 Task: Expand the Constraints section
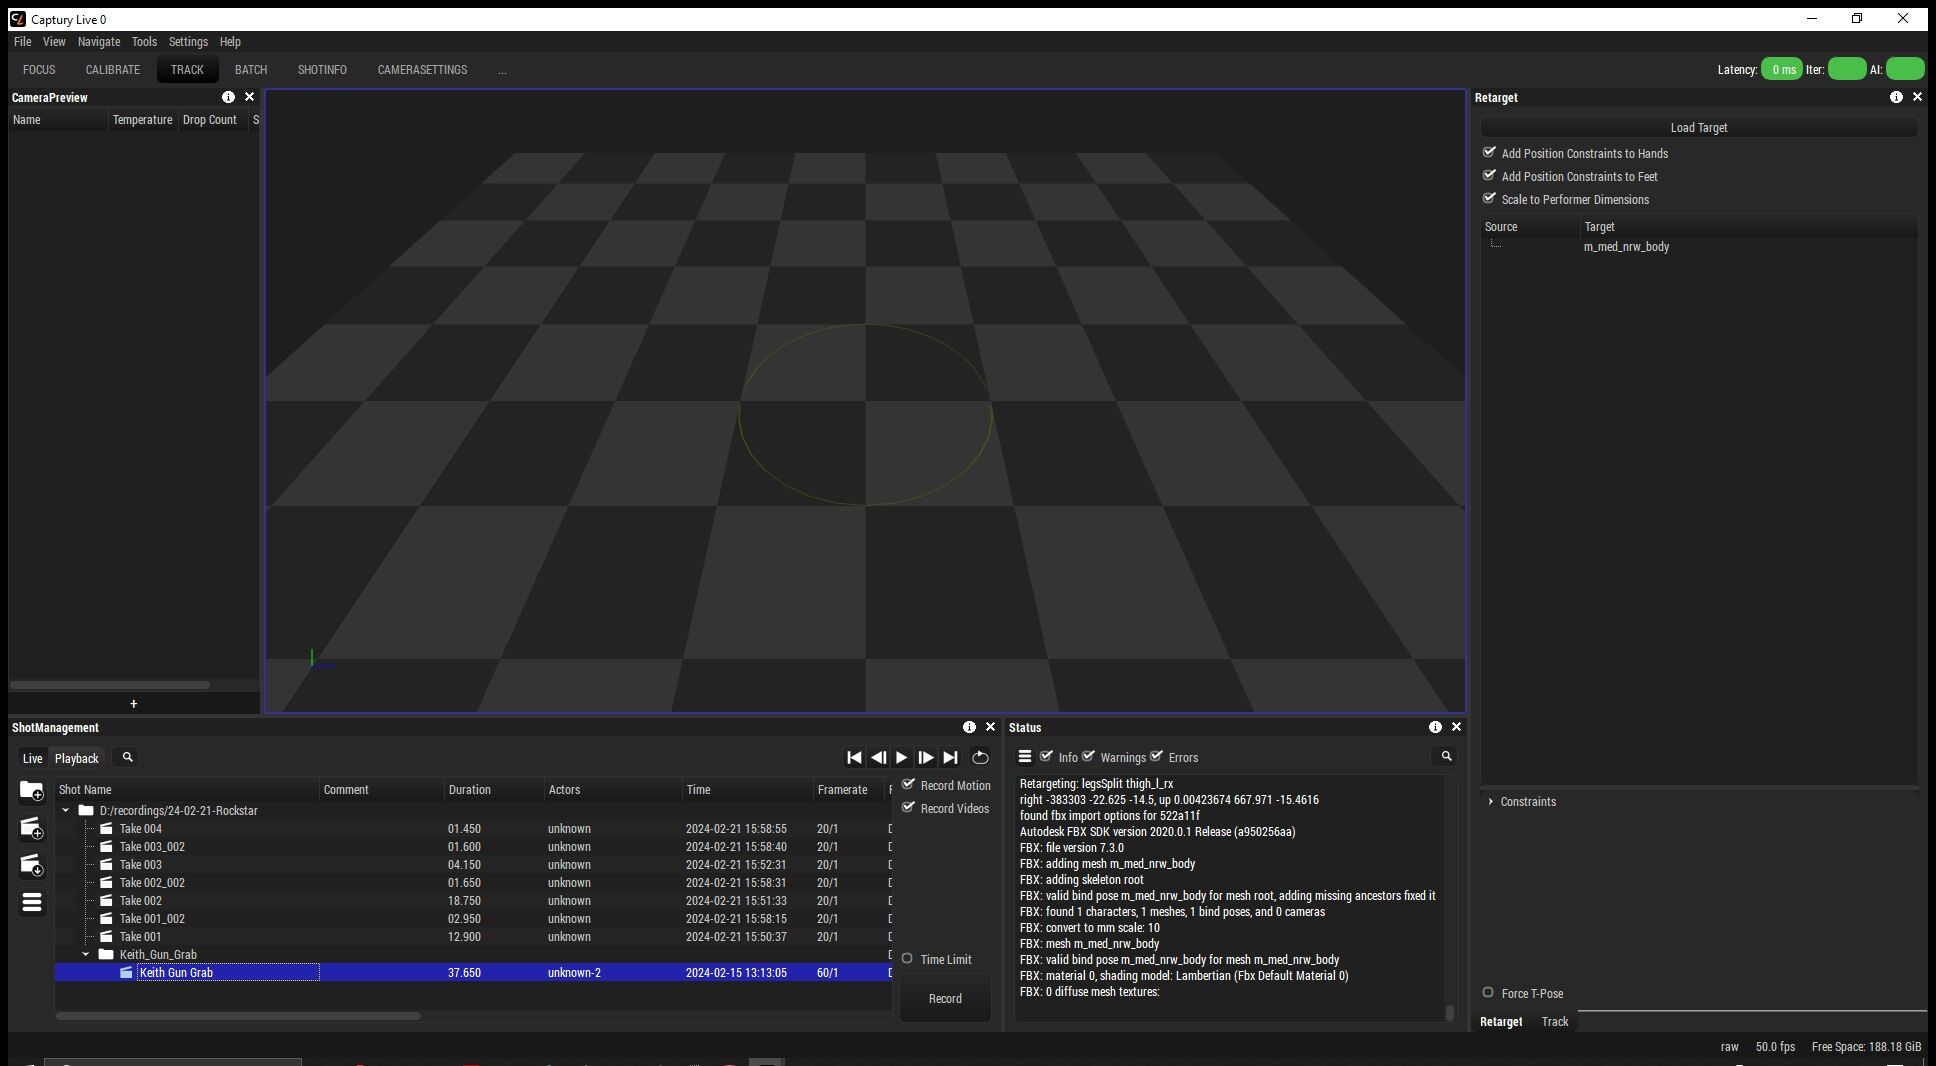pyautogui.click(x=1491, y=802)
